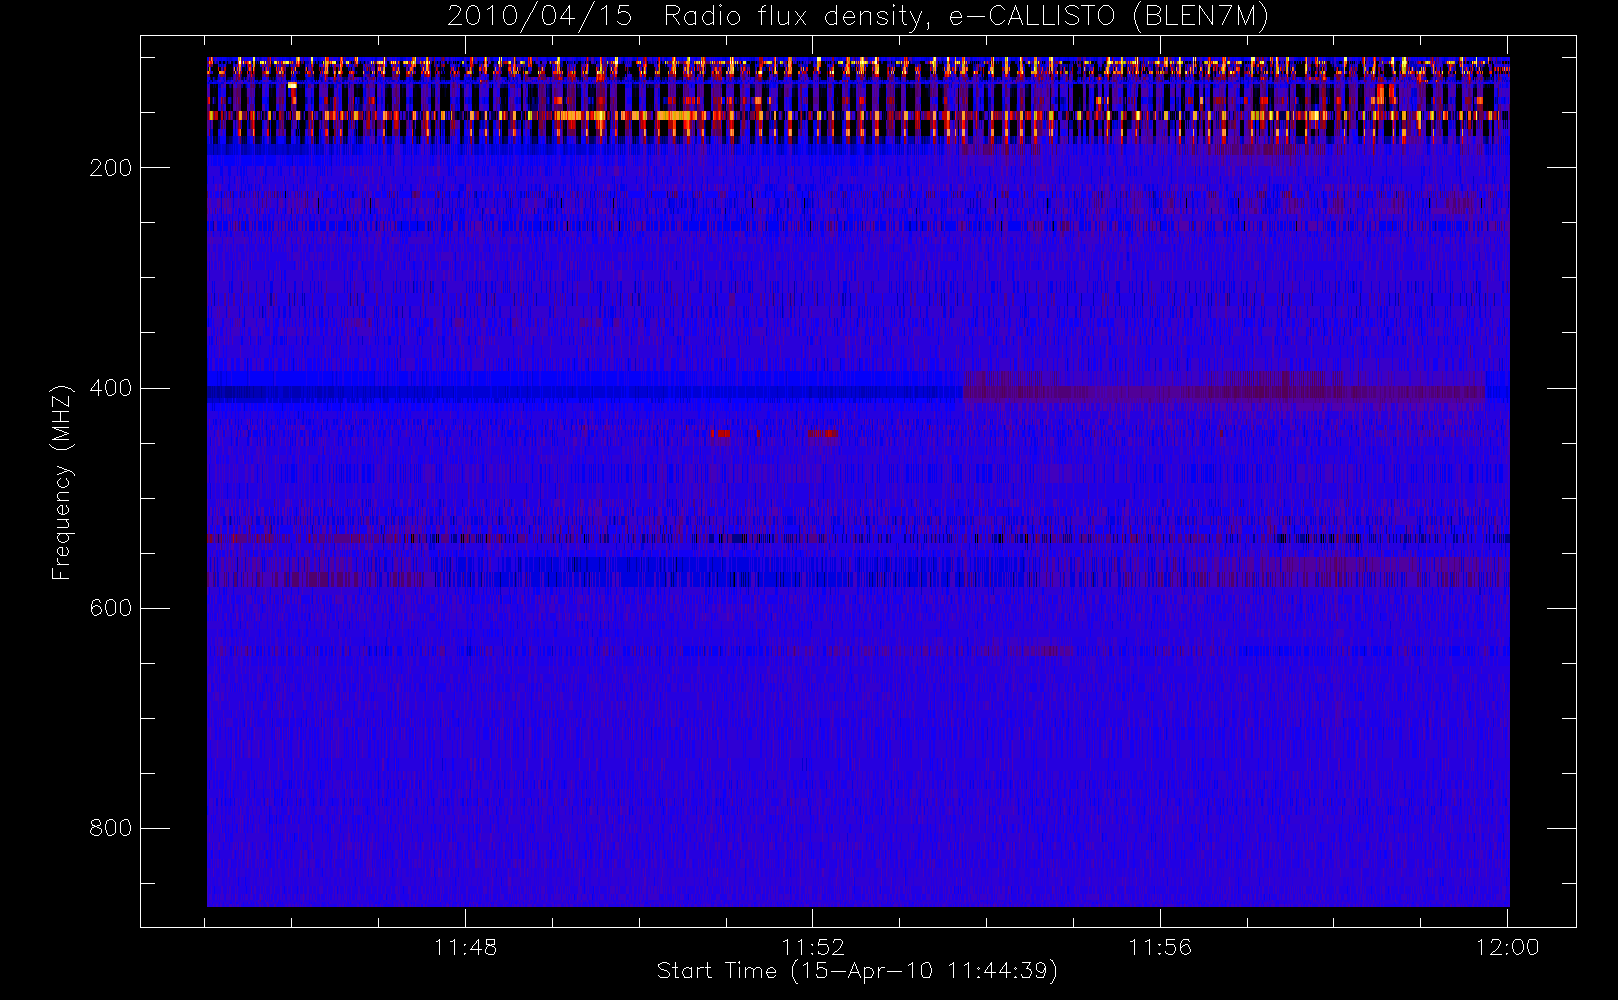Viewport: 1618px width, 1000px height.
Task: Click the 400 frequency tick label
Action: coord(110,388)
